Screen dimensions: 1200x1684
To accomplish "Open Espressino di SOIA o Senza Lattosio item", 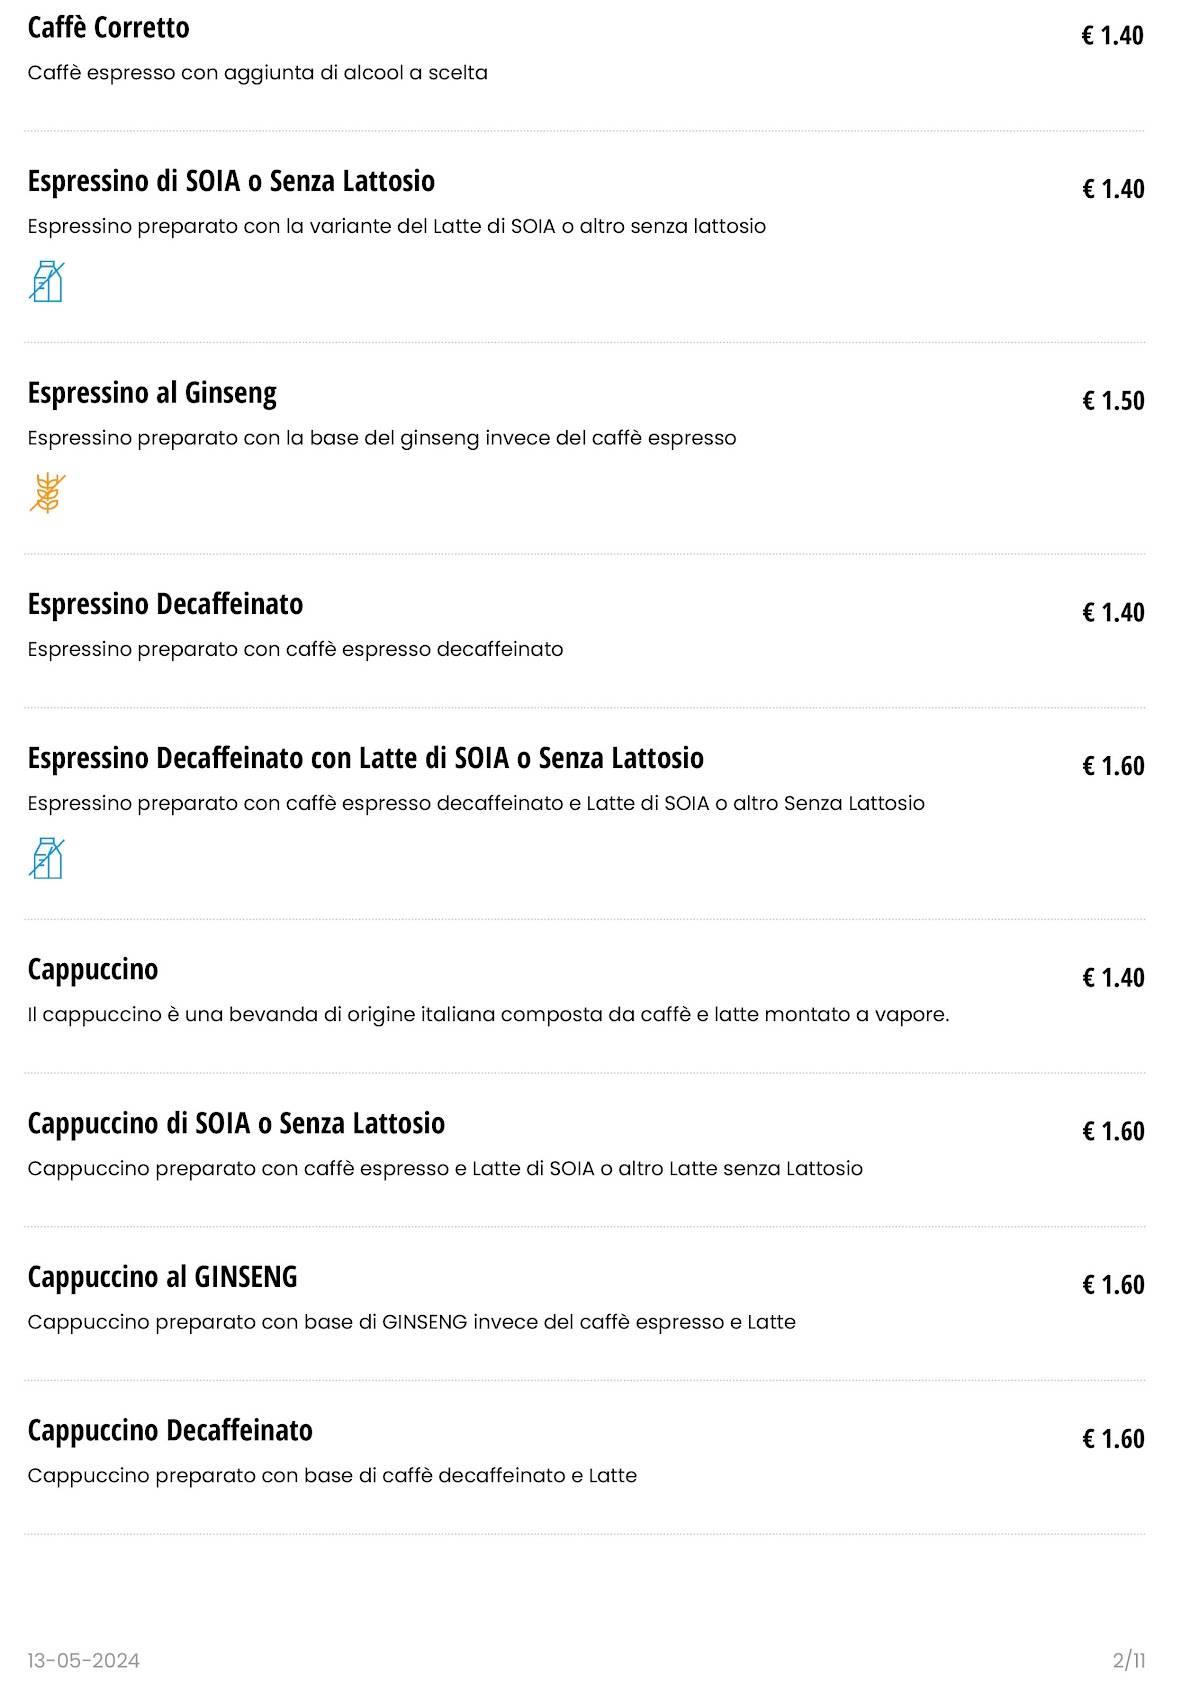I will [x=231, y=182].
